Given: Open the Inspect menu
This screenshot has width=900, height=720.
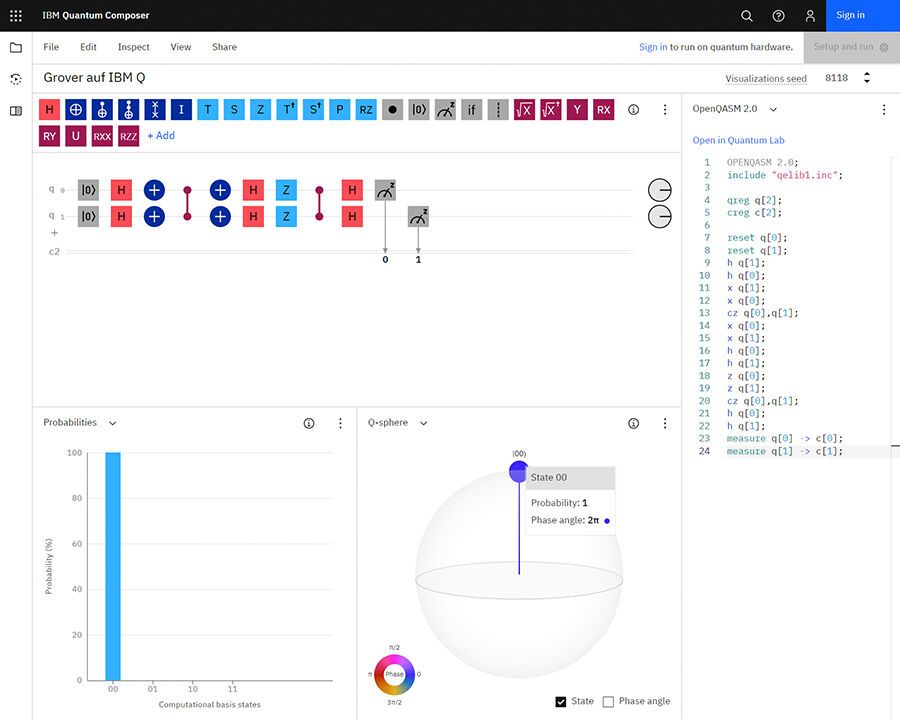Looking at the screenshot, I should click(134, 47).
